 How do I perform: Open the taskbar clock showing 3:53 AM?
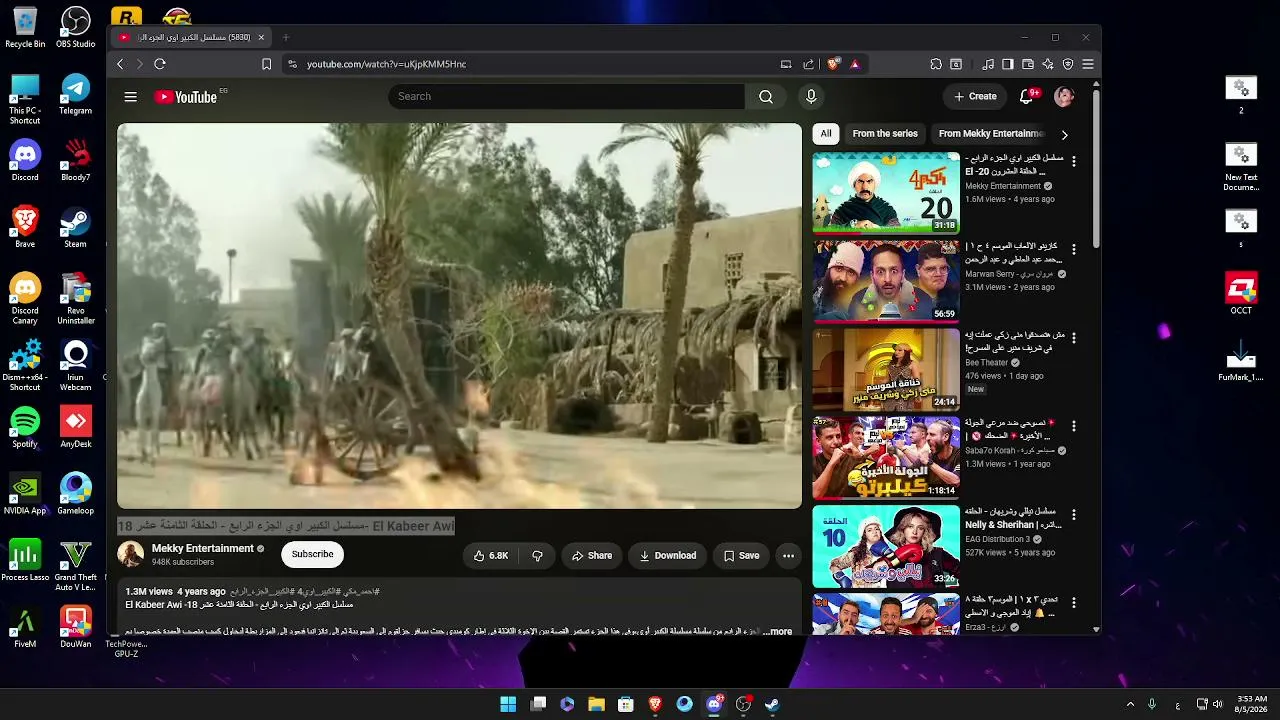click(x=1252, y=704)
